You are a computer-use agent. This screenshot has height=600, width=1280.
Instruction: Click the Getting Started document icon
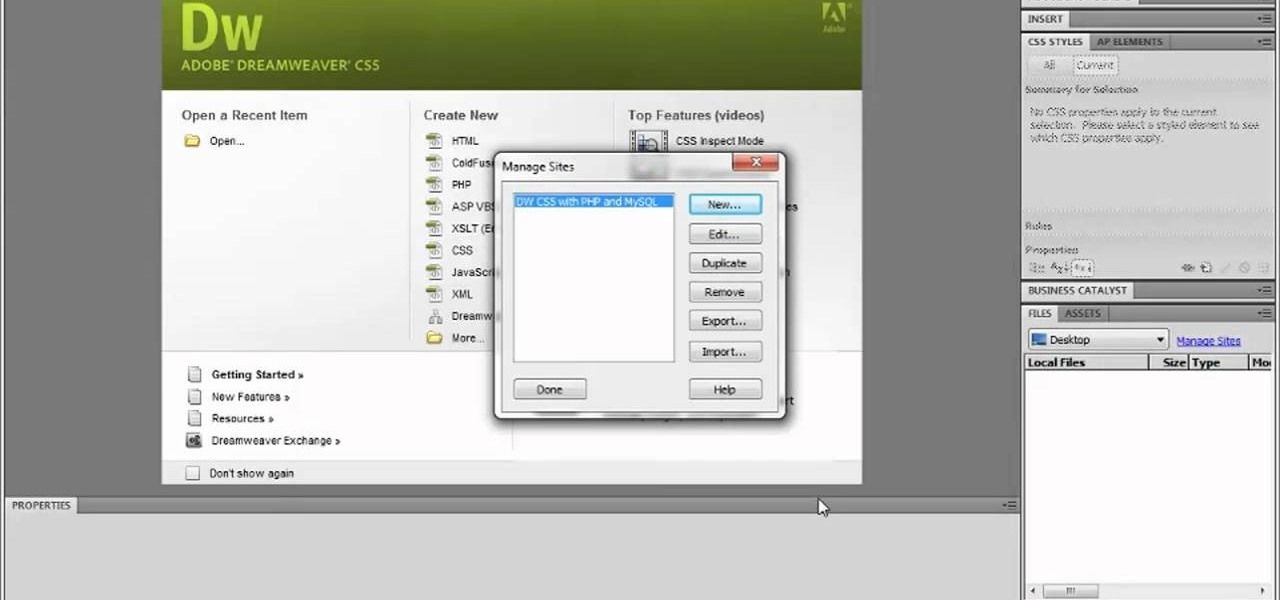coord(194,375)
